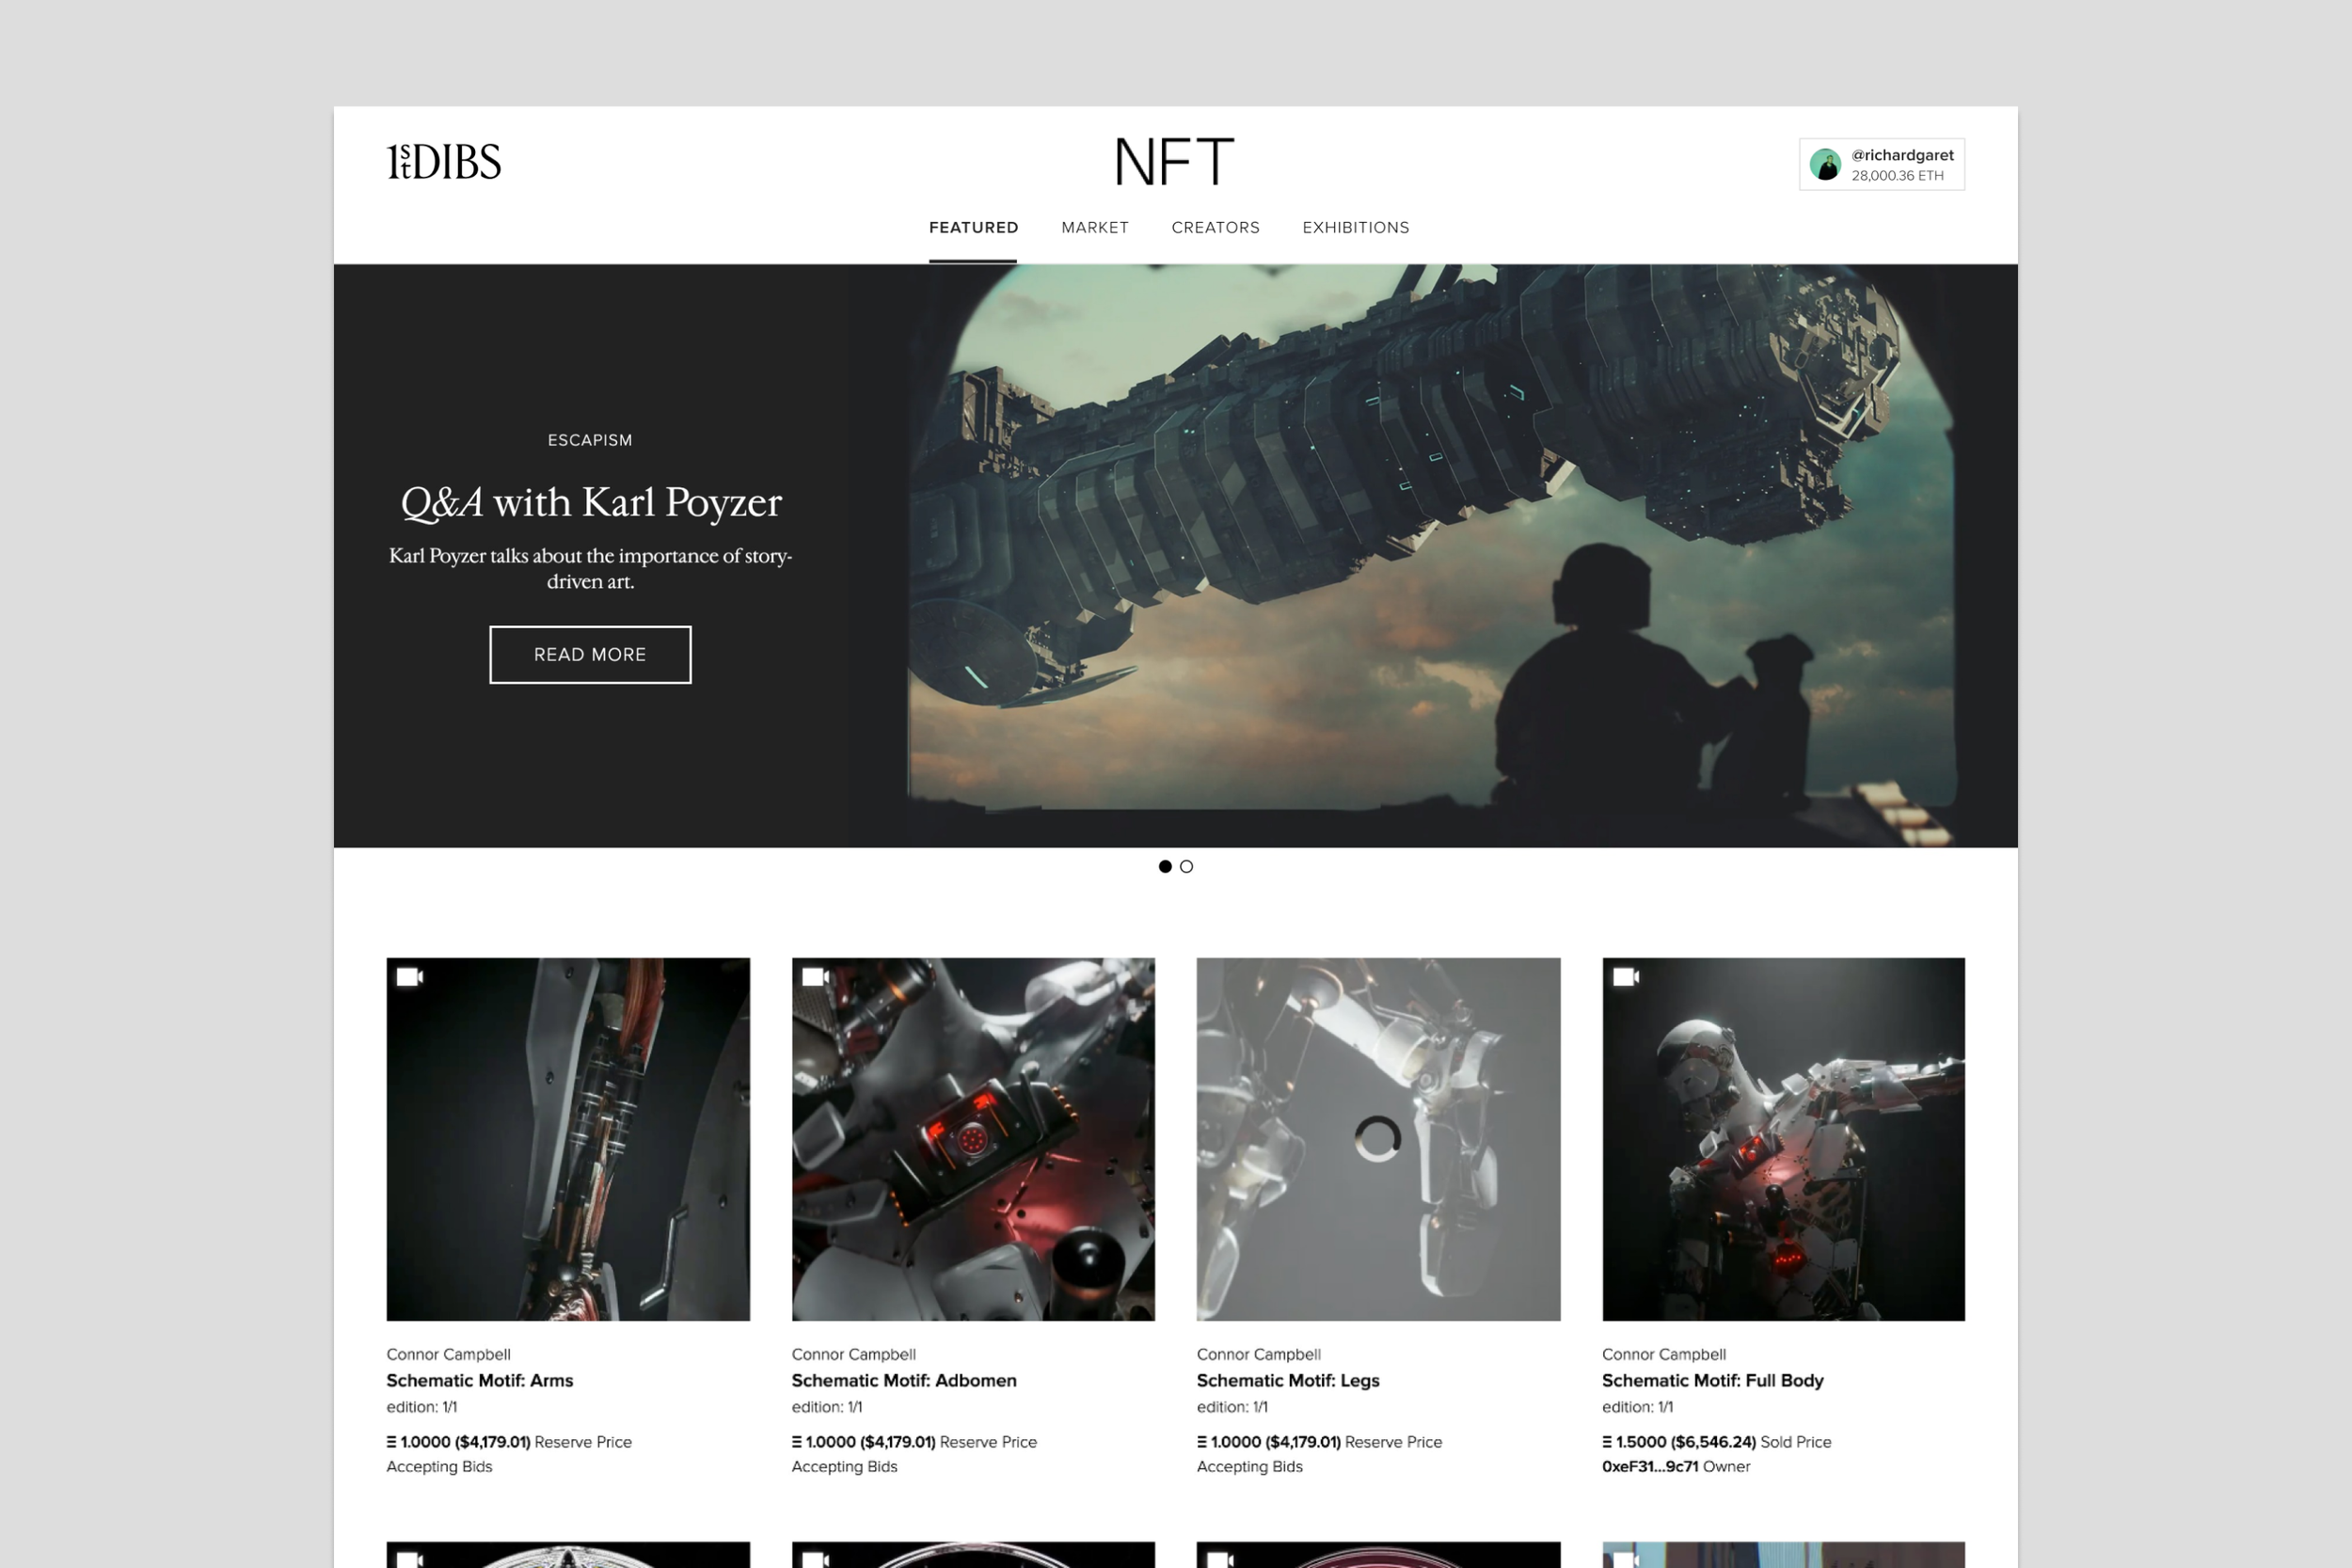
Task: Go to the Creators tab
Action: [1215, 228]
